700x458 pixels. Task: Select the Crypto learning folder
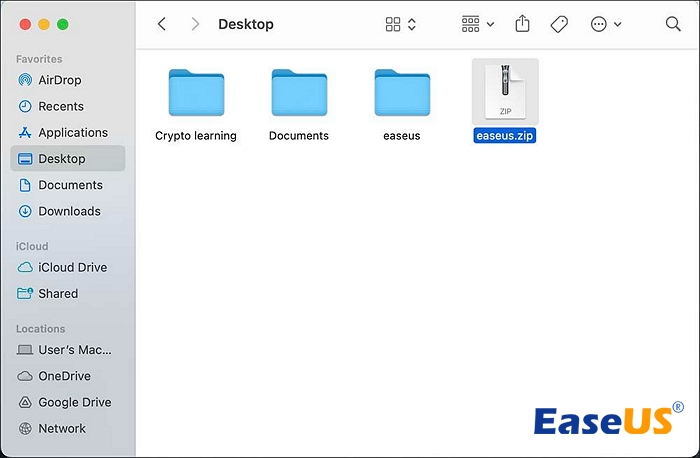point(196,94)
